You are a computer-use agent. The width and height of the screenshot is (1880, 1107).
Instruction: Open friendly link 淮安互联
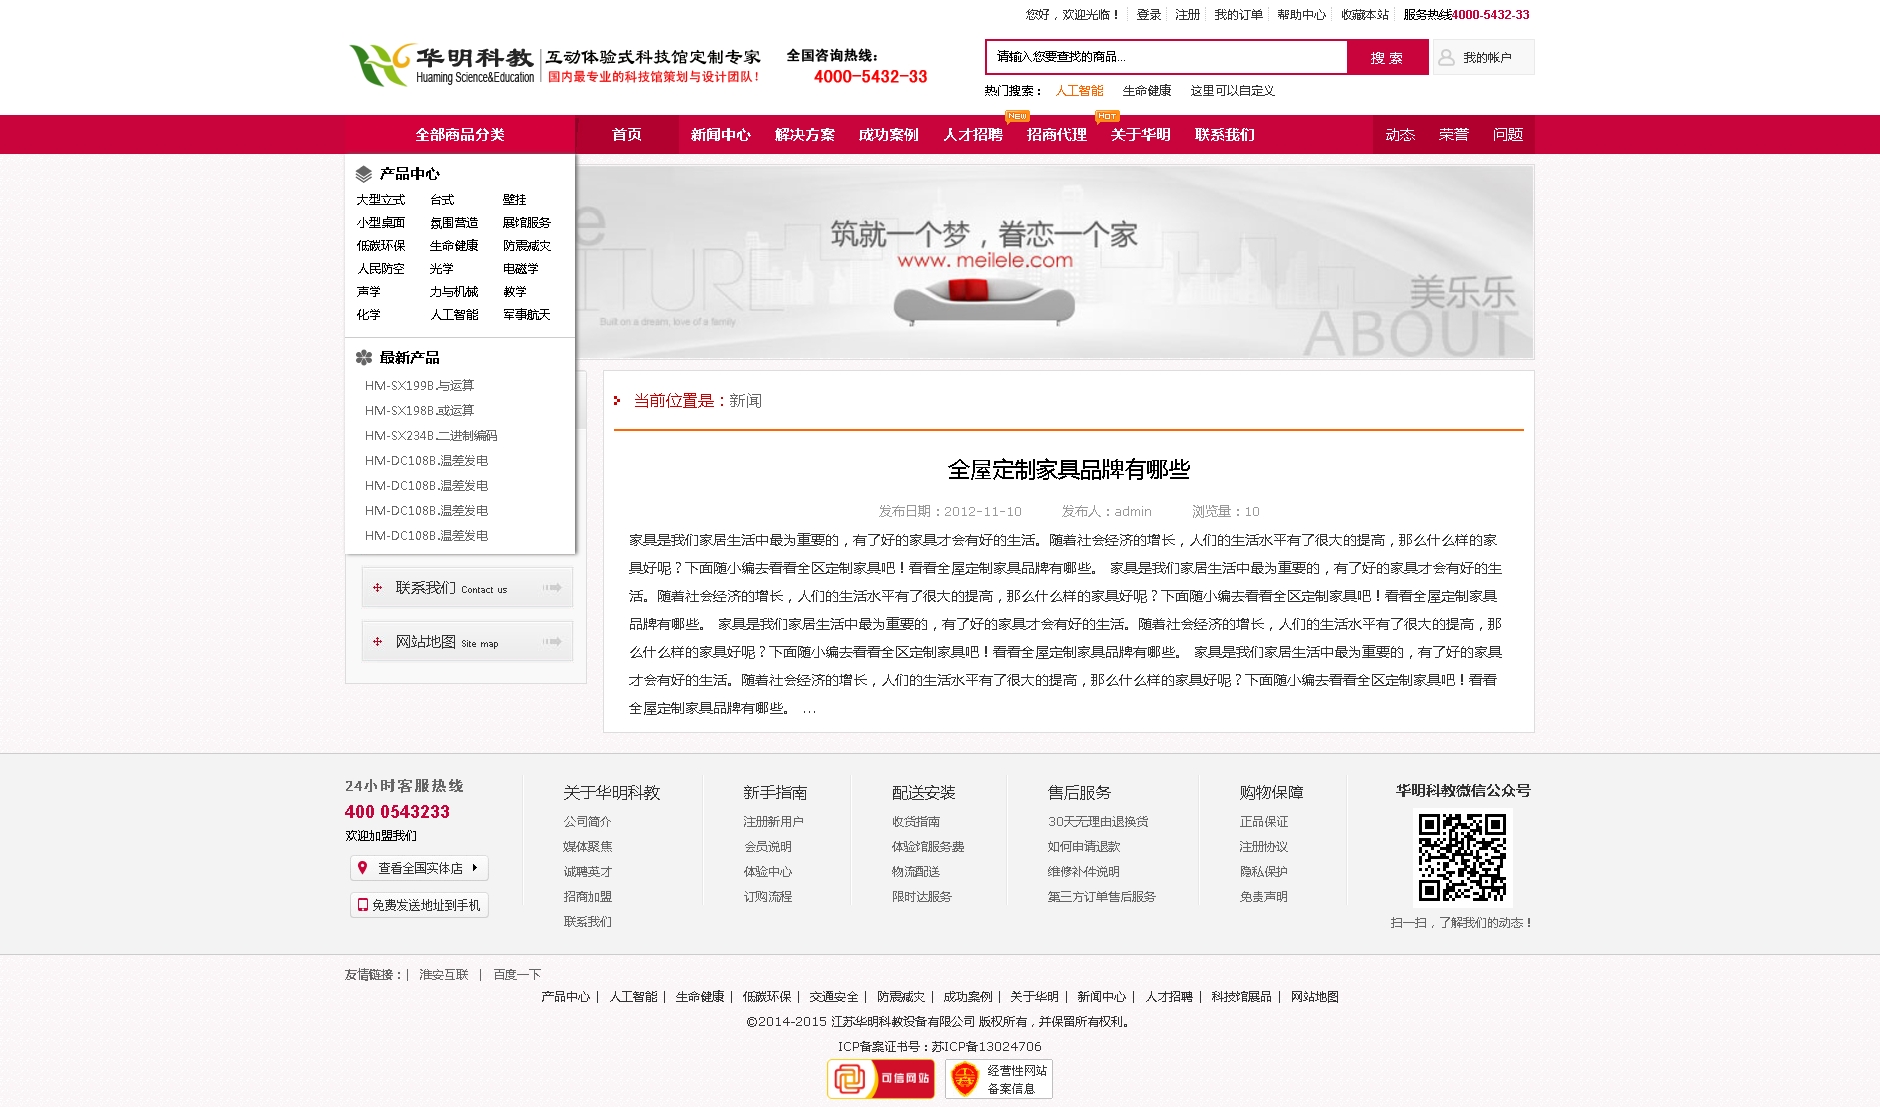click(x=444, y=975)
